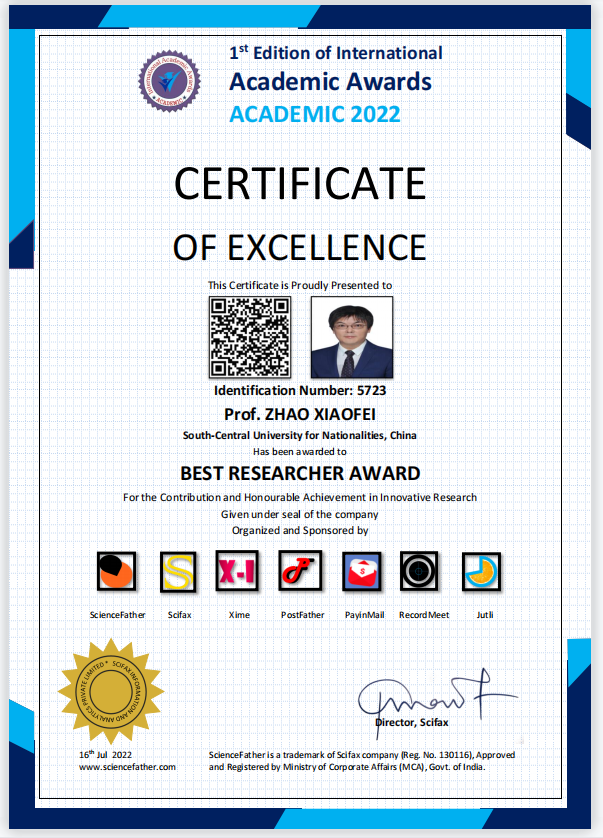Click the "ACADEMIC 2022" blue heading
Screen dimensions: 603x838
tap(315, 113)
